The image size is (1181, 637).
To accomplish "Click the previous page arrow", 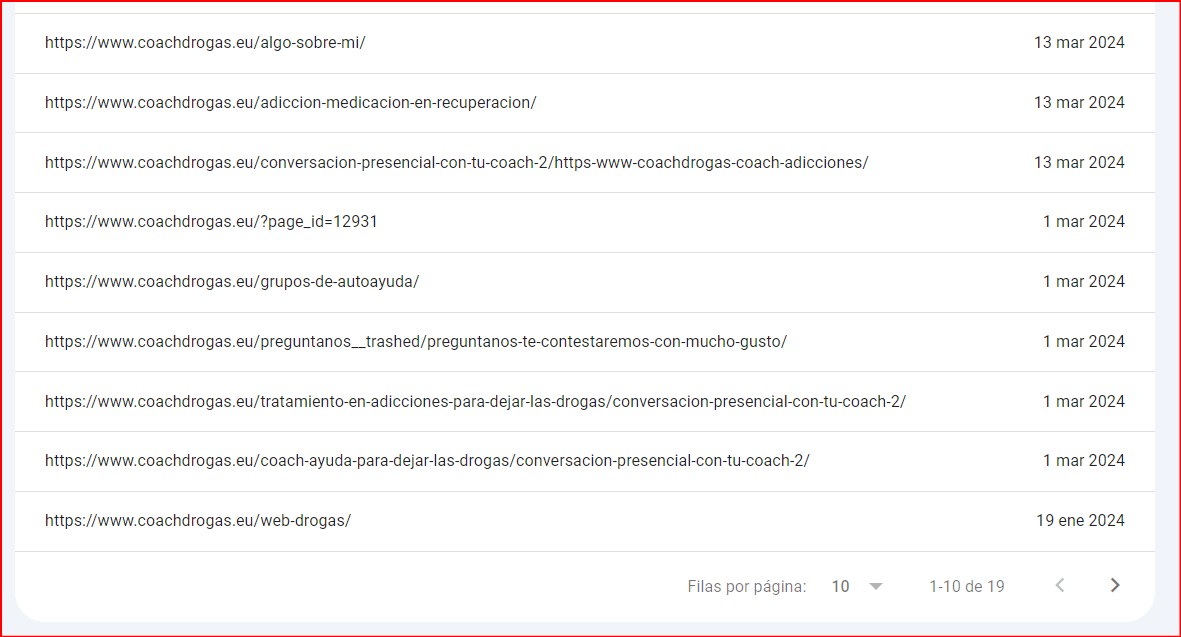I will (x=1060, y=585).
